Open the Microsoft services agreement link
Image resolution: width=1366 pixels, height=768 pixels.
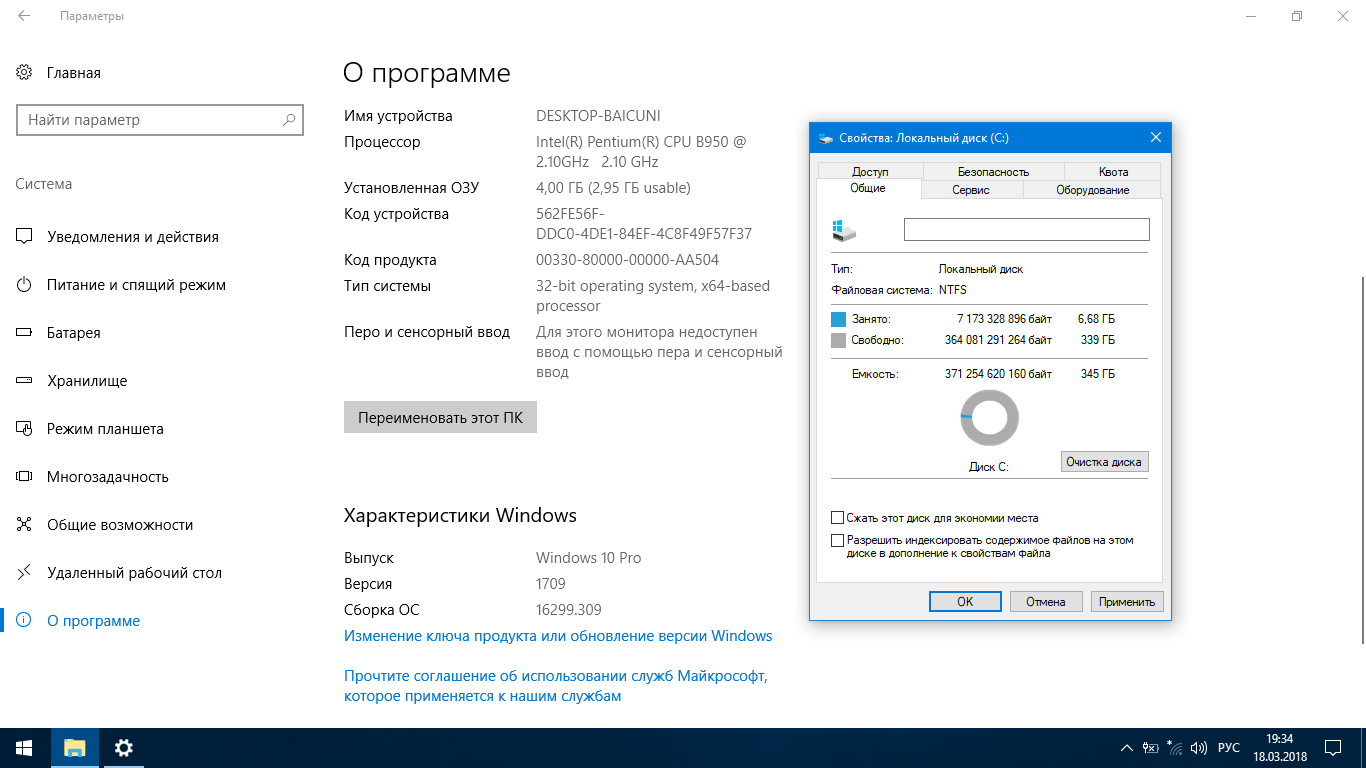coord(556,686)
